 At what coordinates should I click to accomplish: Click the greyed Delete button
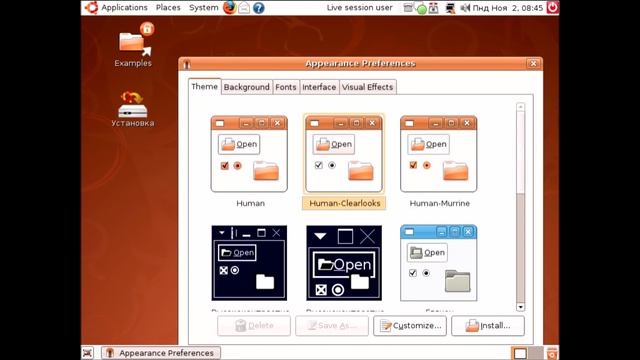(254, 326)
